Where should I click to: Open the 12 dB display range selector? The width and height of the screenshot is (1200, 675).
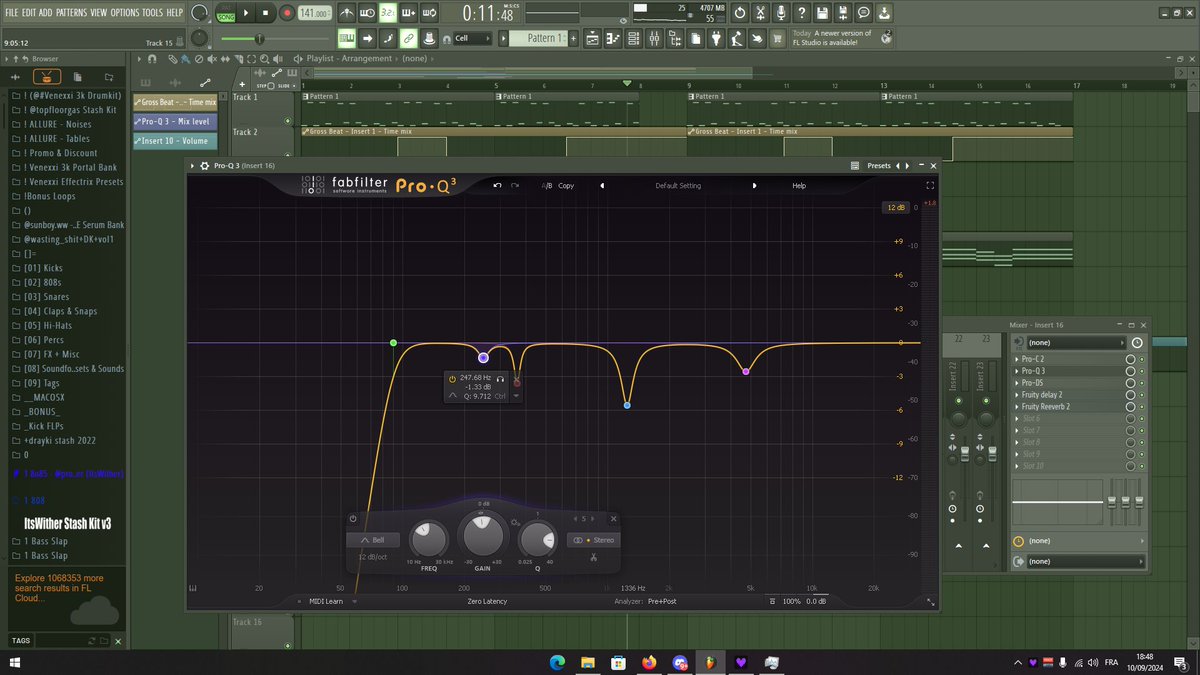coord(894,207)
